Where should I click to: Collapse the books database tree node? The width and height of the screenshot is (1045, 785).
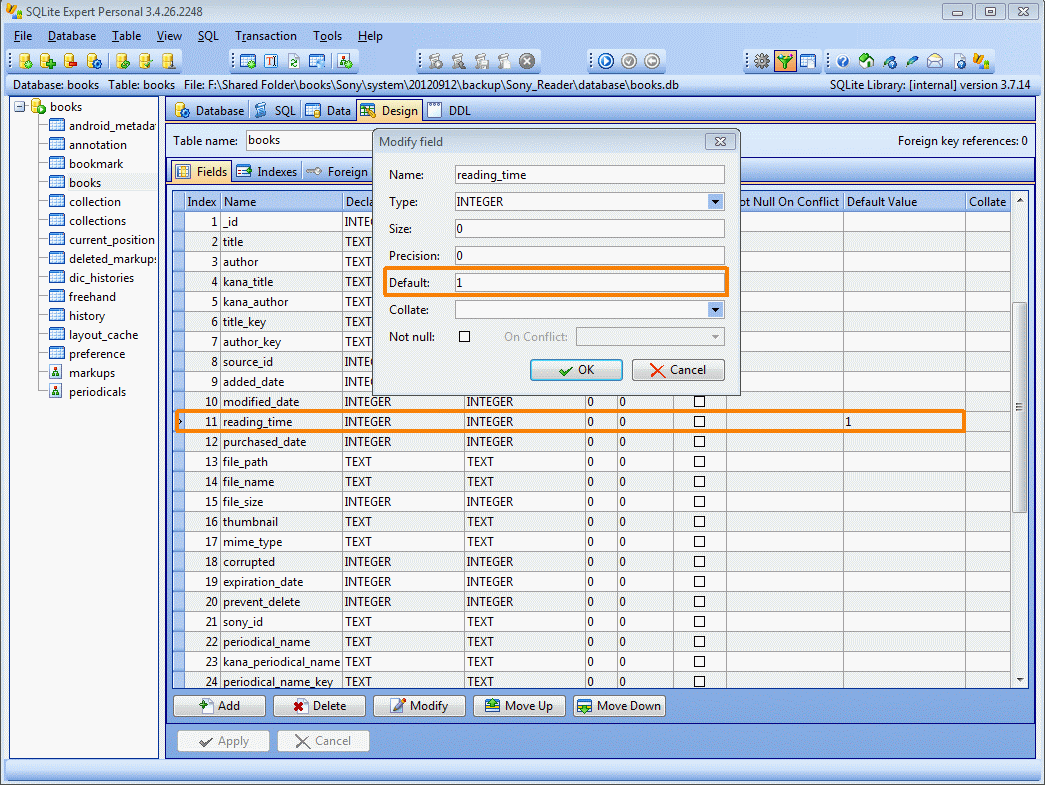tap(21, 107)
